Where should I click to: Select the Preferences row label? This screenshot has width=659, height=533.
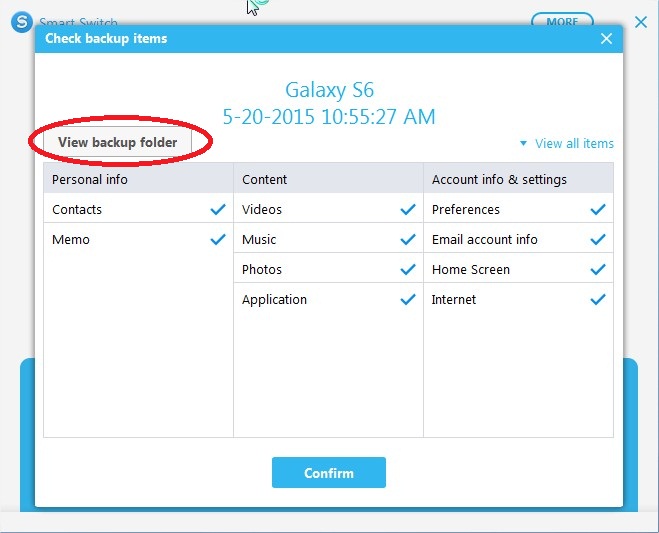[466, 209]
